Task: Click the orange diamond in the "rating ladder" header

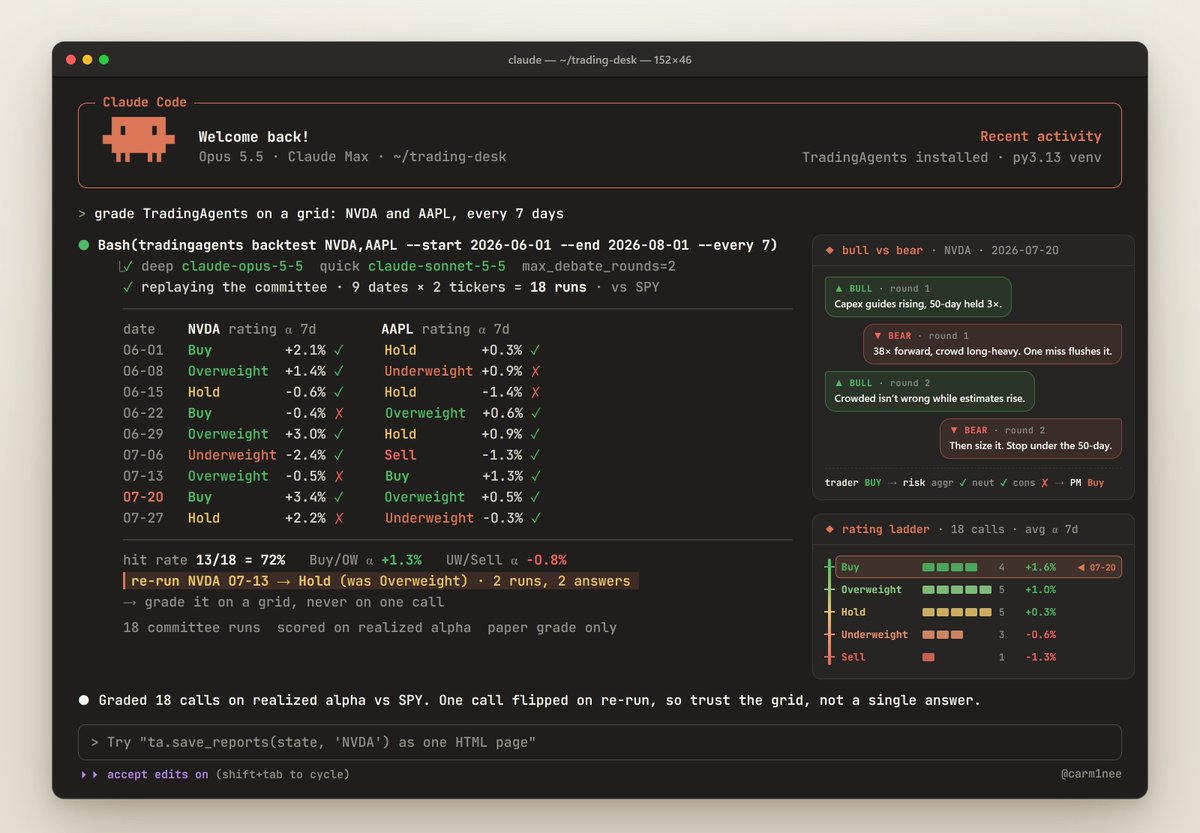Action: point(830,529)
